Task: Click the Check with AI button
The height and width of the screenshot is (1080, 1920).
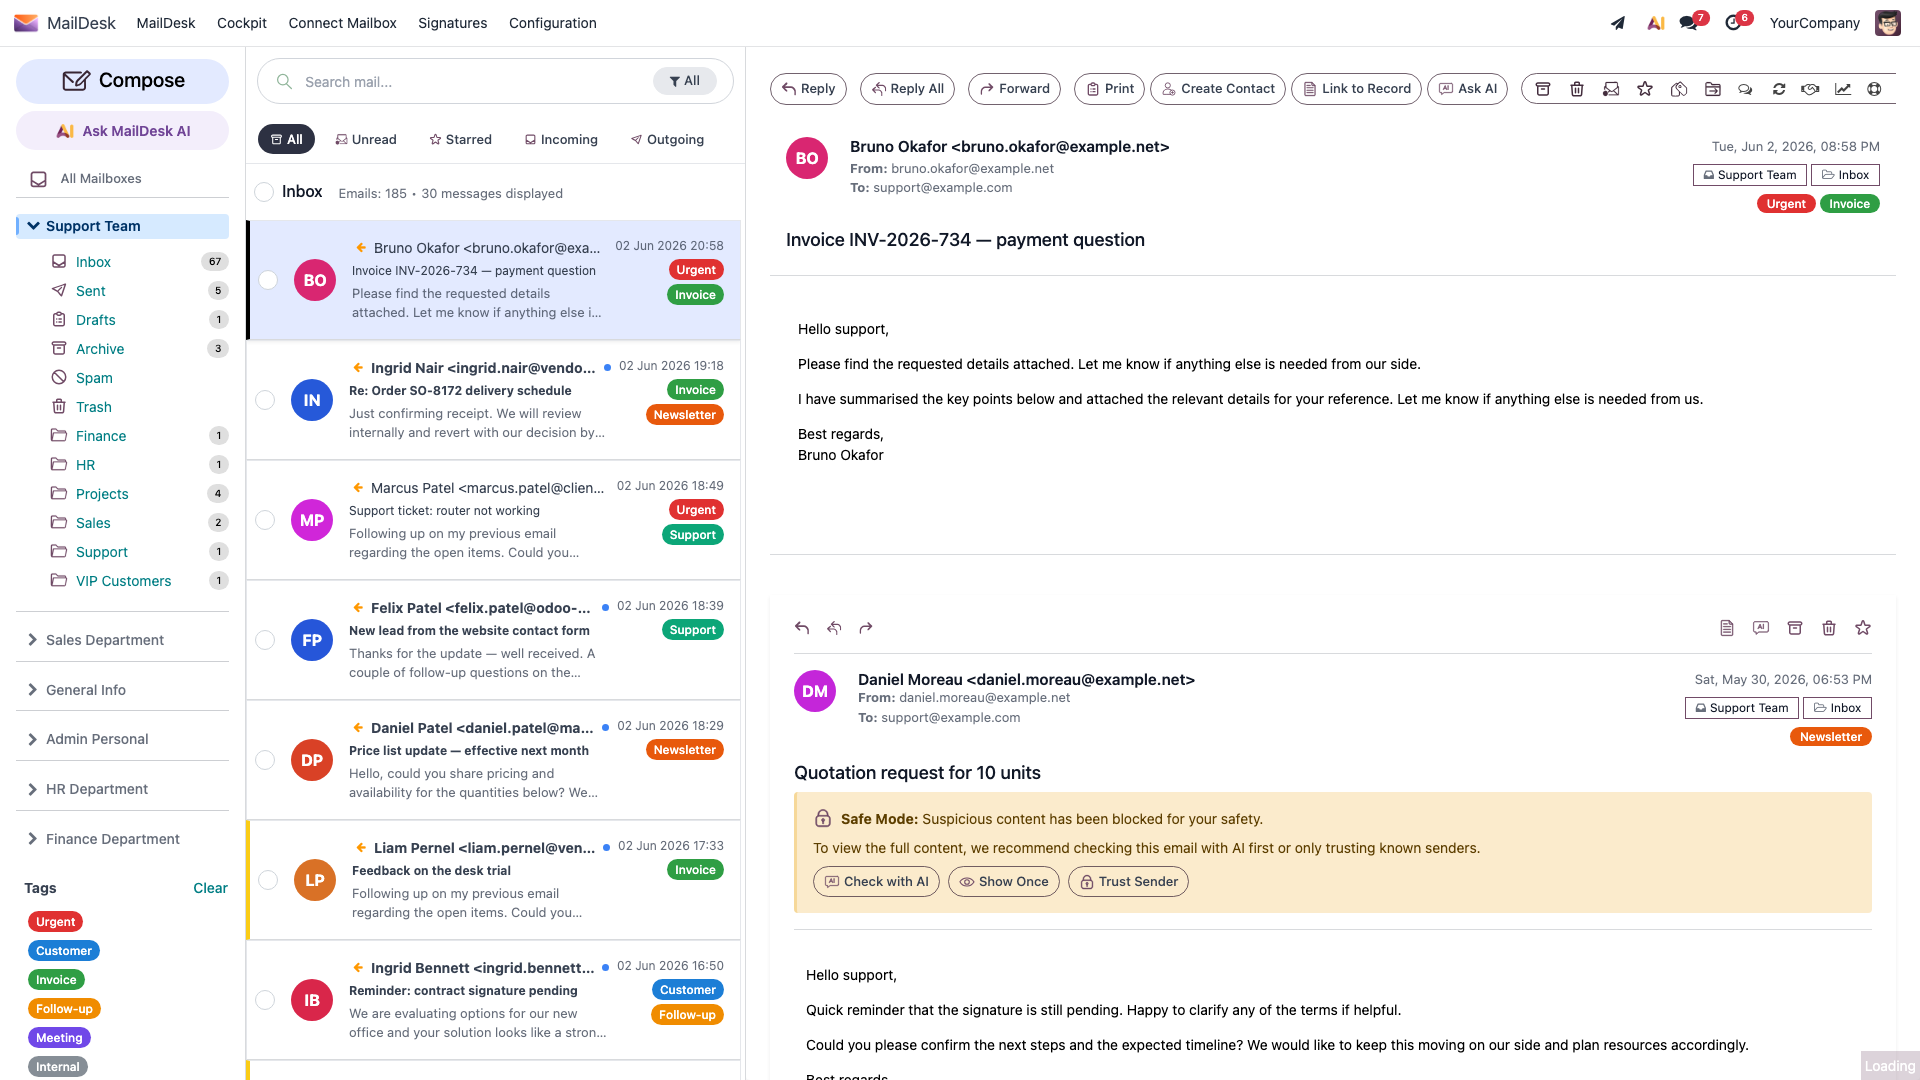Action: point(876,881)
